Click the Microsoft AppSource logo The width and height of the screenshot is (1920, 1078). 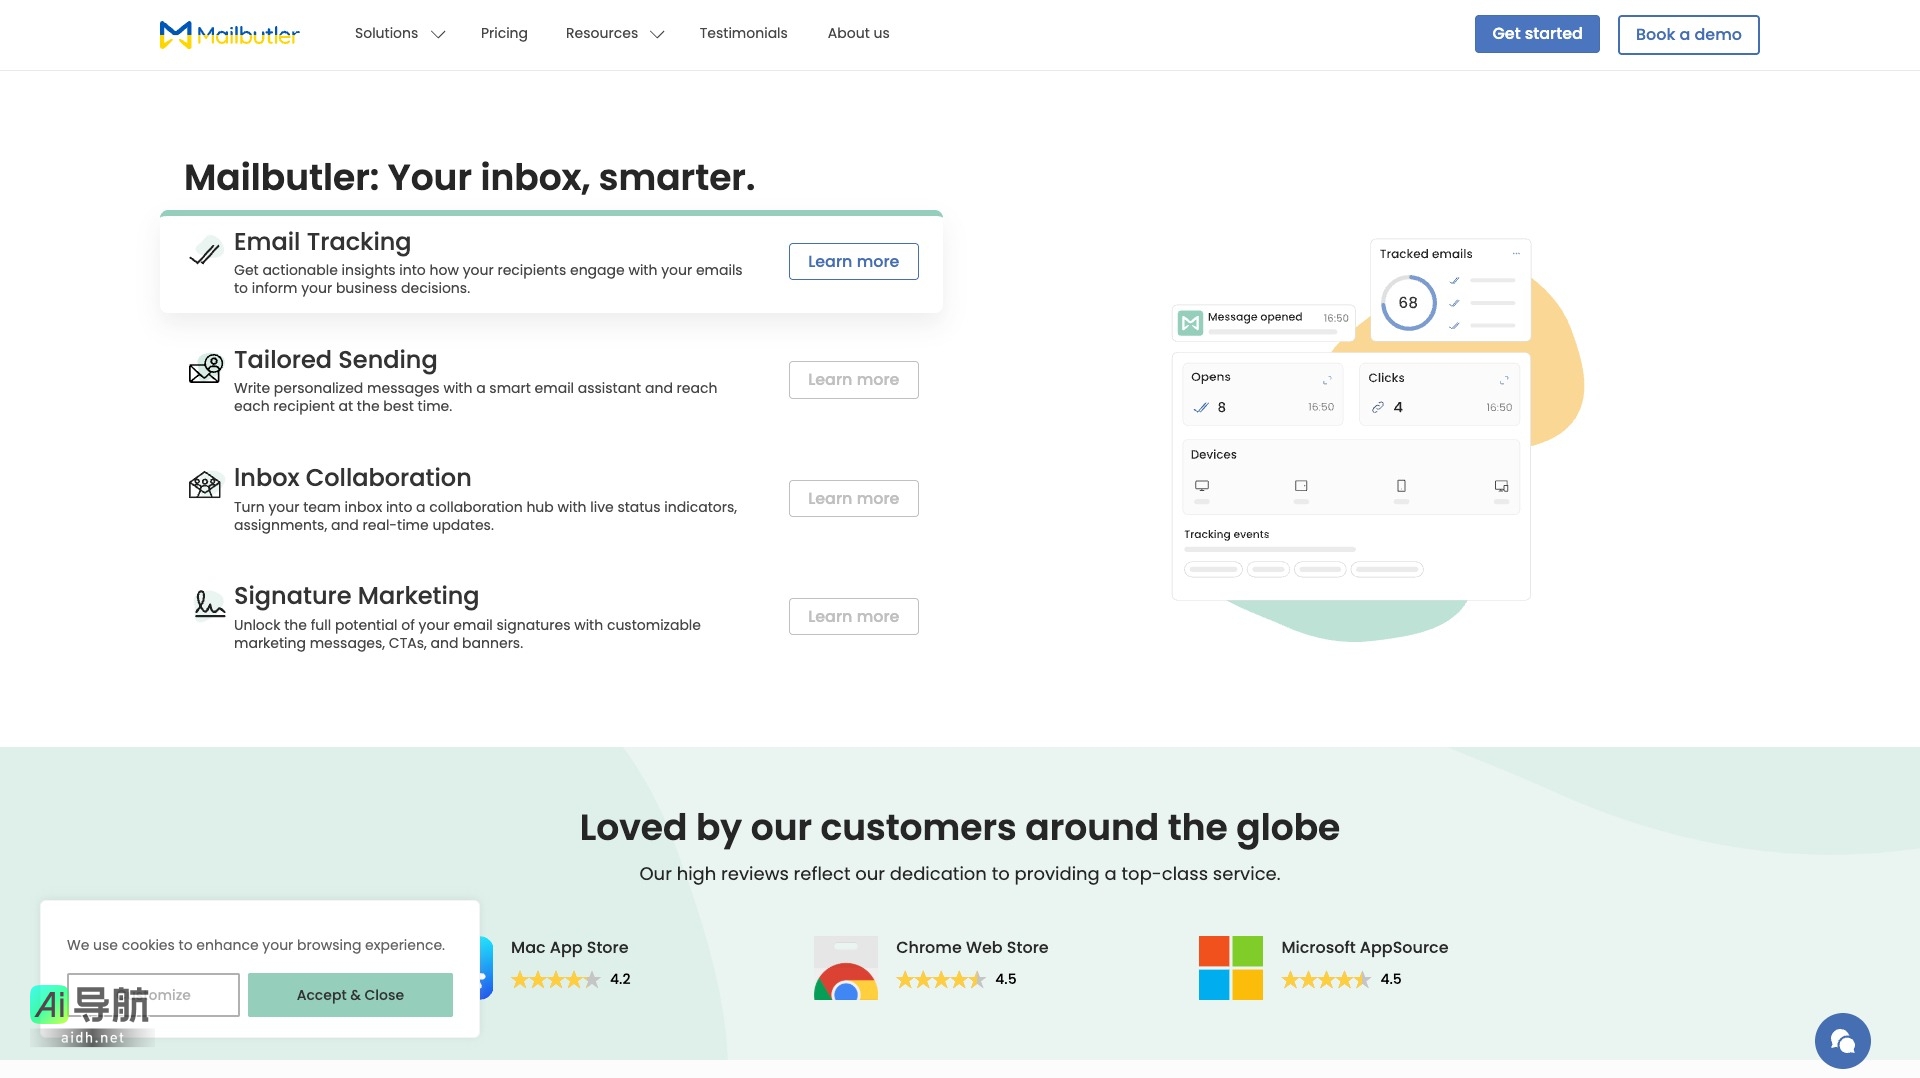coord(1230,967)
